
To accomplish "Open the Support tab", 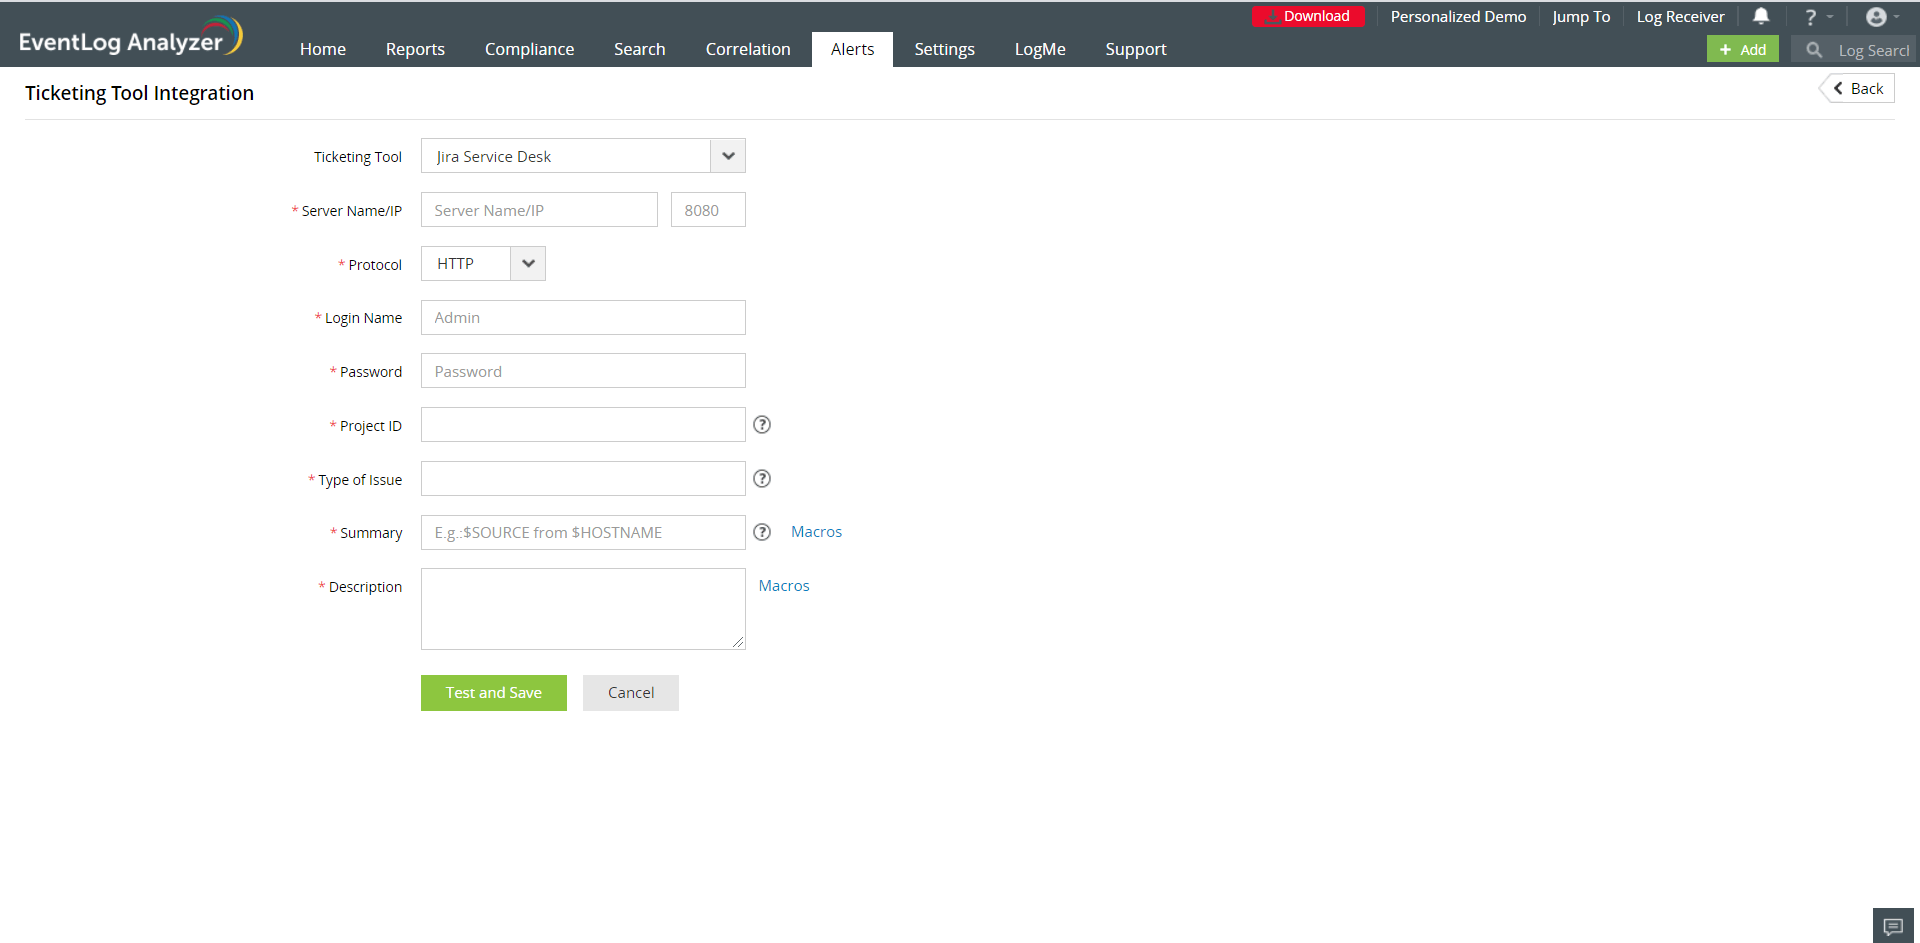I will [x=1136, y=49].
